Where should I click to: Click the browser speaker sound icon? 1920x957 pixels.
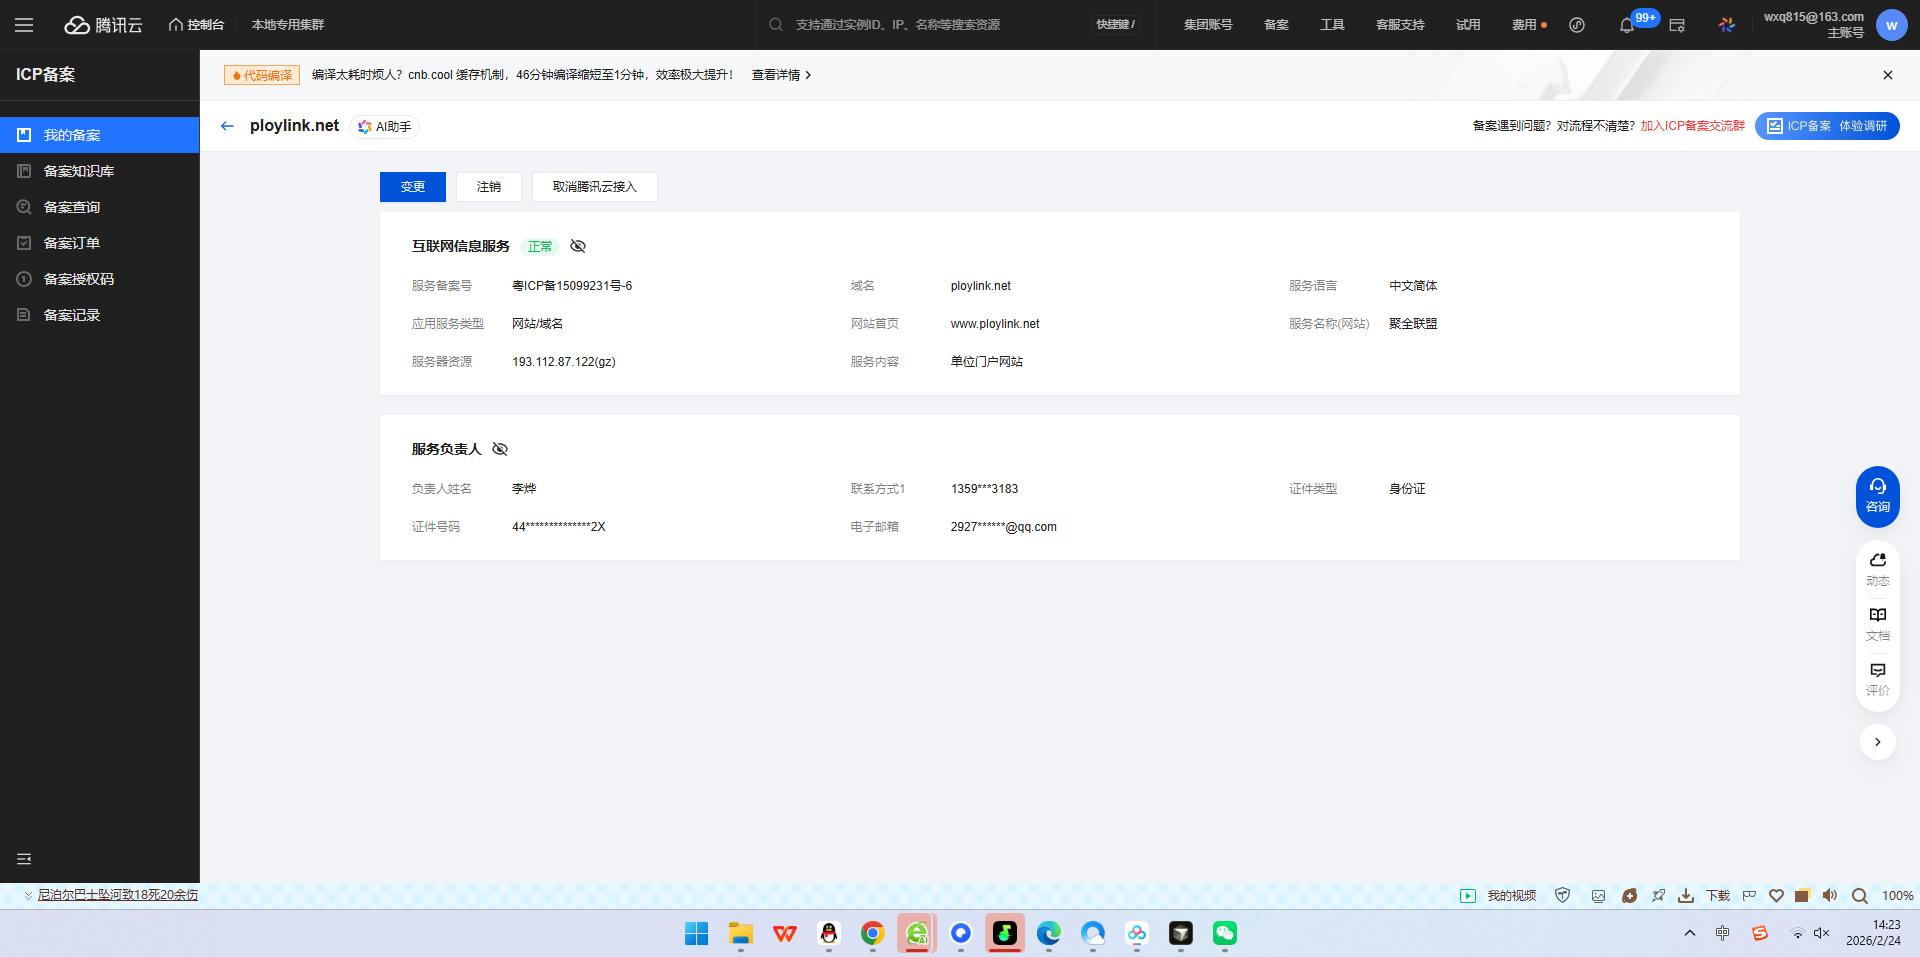[x=1830, y=896]
